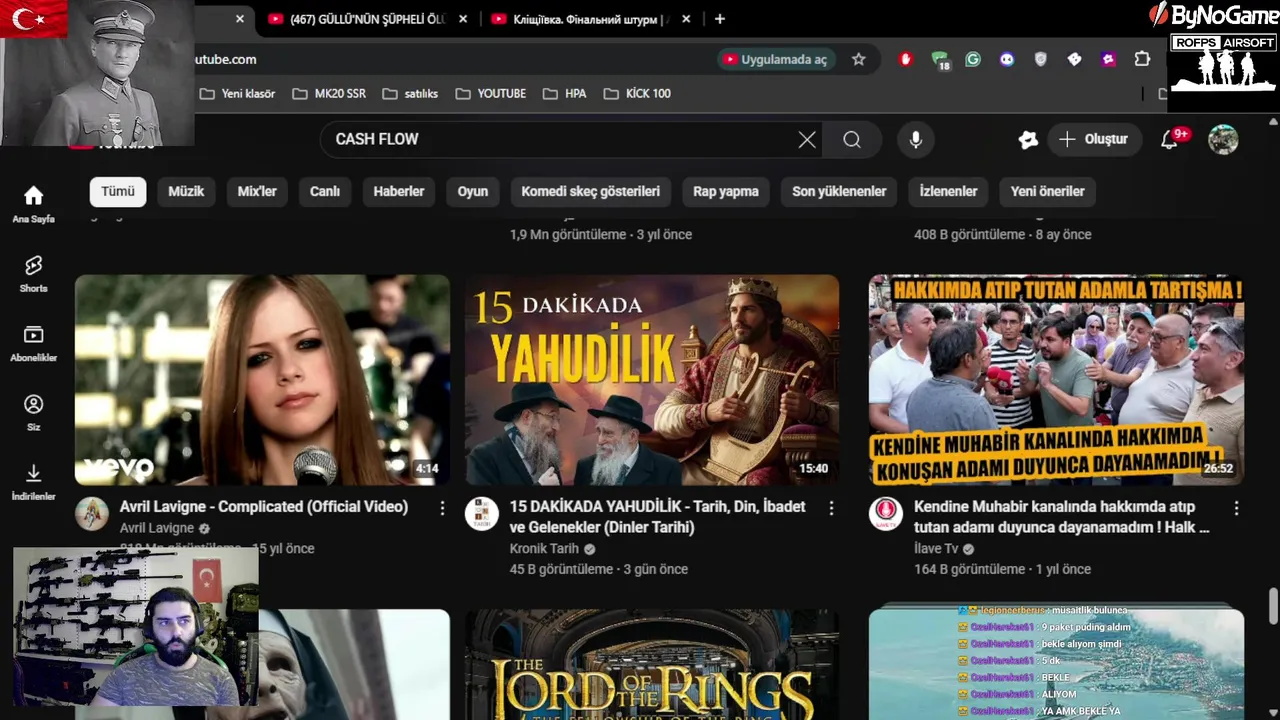Open the Avril Lavigne - Complicated title link
Viewport: 1280px width, 720px height.
click(x=264, y=507)
